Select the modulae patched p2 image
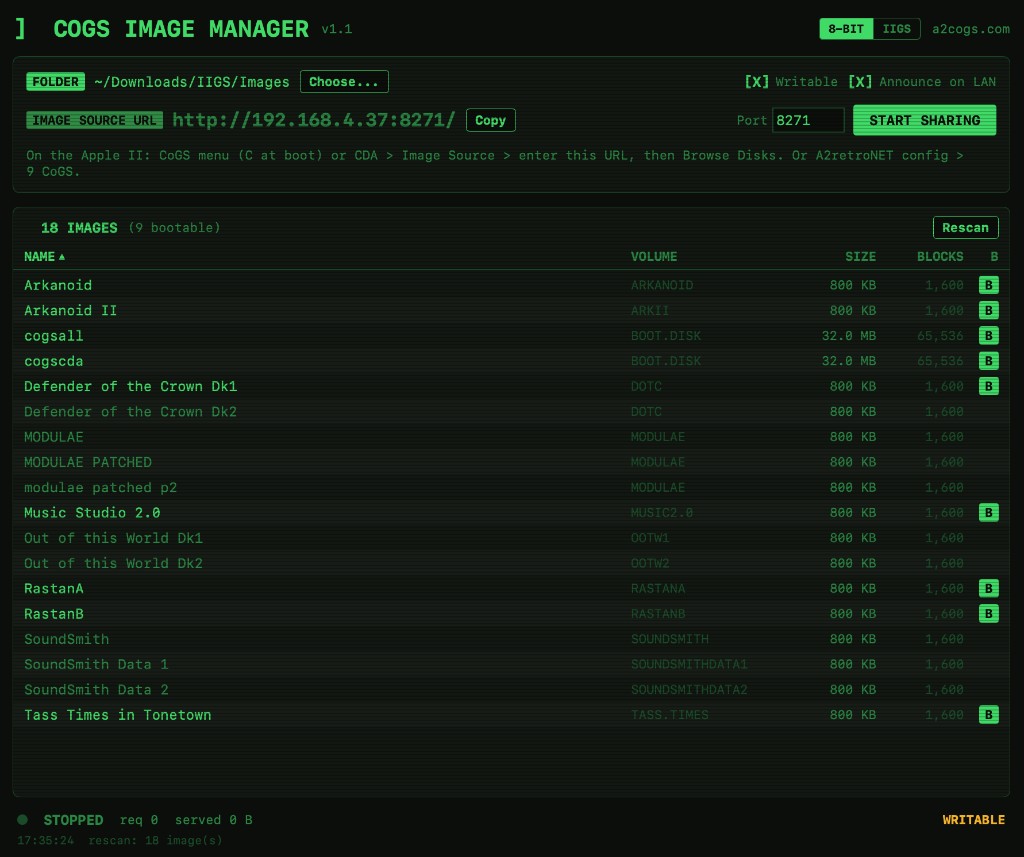1024x857 pixels. pyautogui.click(x=101, y=487)
